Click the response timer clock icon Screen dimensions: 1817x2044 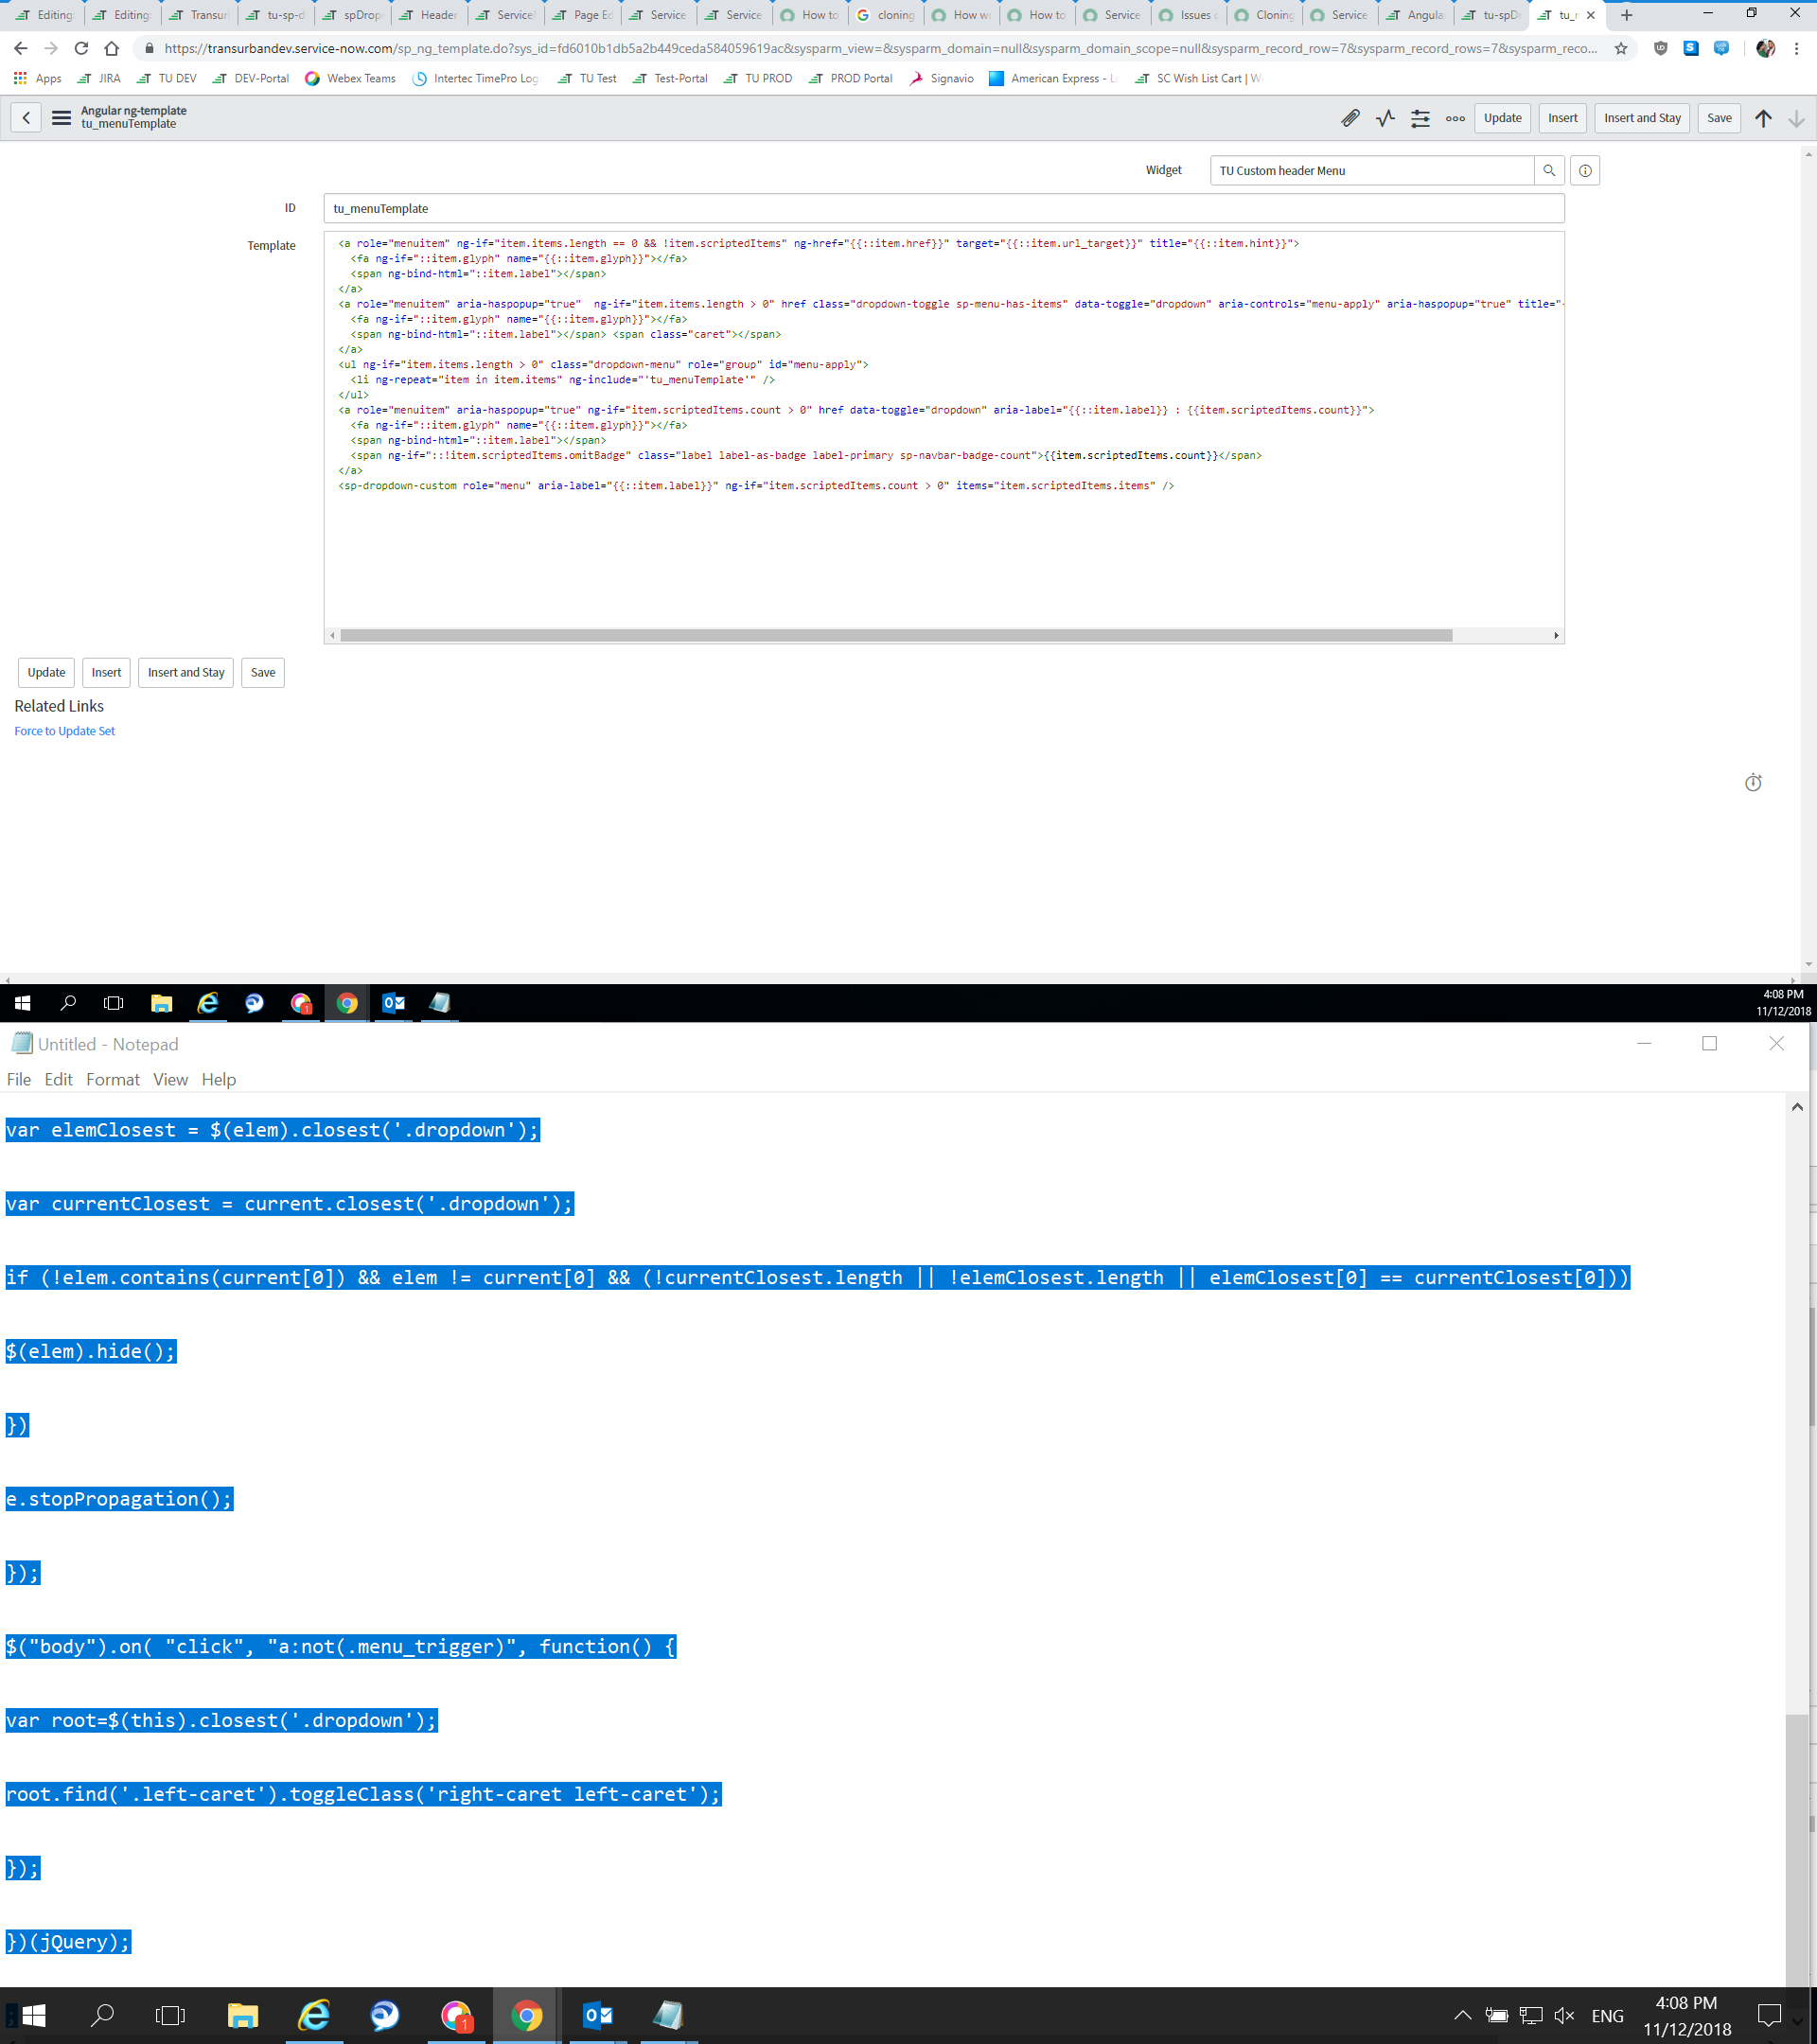pos(1753,782)
